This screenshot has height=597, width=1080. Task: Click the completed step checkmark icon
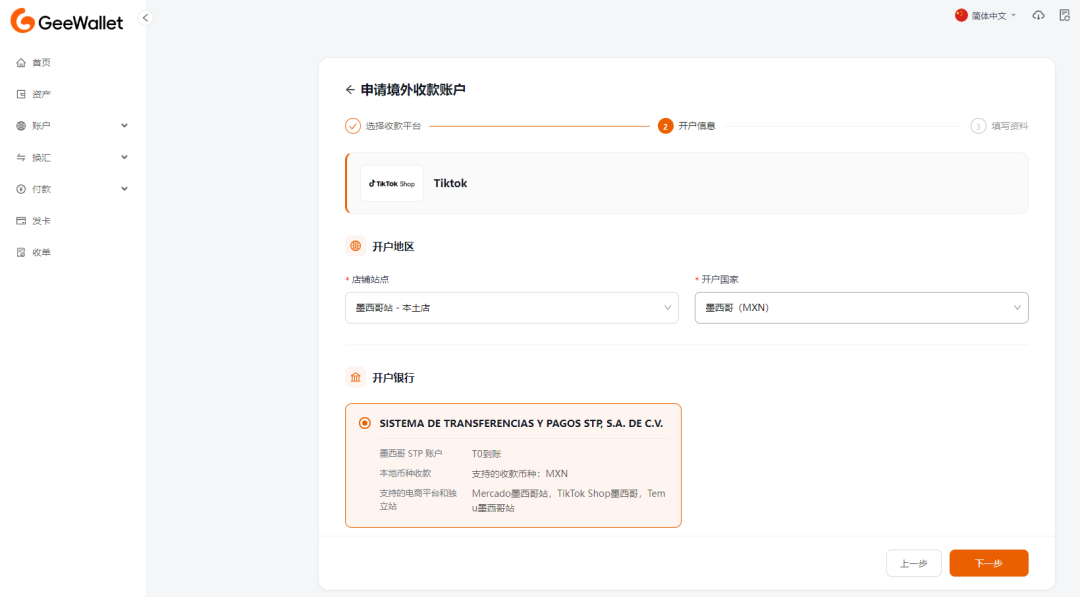[x=353, y=126]
